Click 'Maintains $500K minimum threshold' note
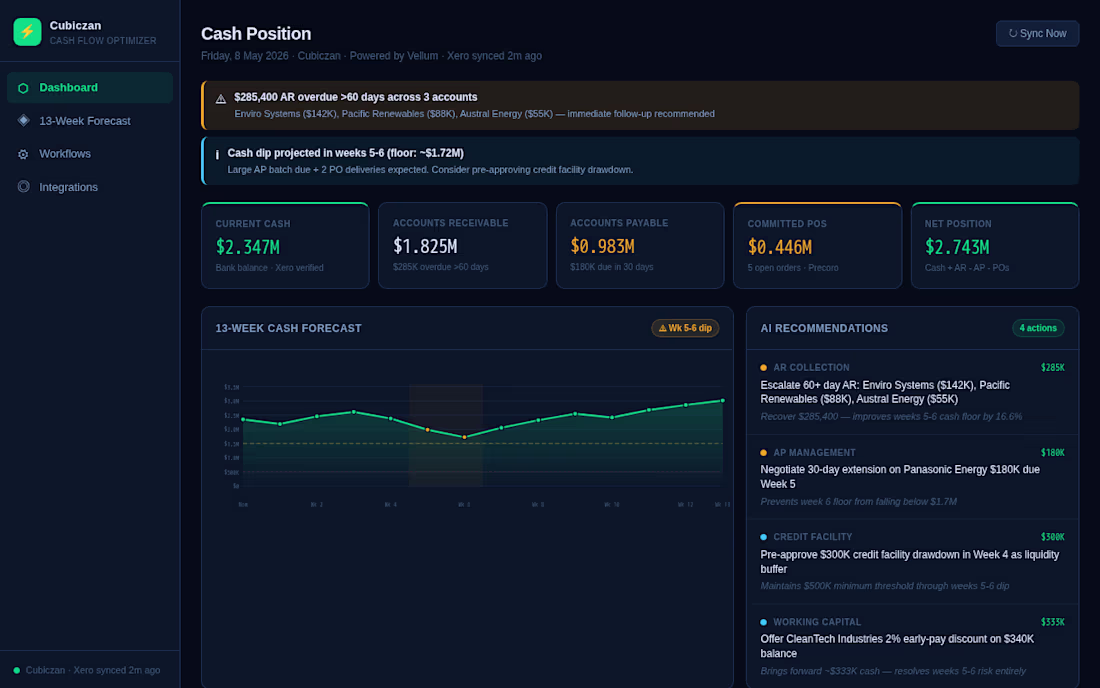Screen dimensions: 1100x688 tap(885, 586)
